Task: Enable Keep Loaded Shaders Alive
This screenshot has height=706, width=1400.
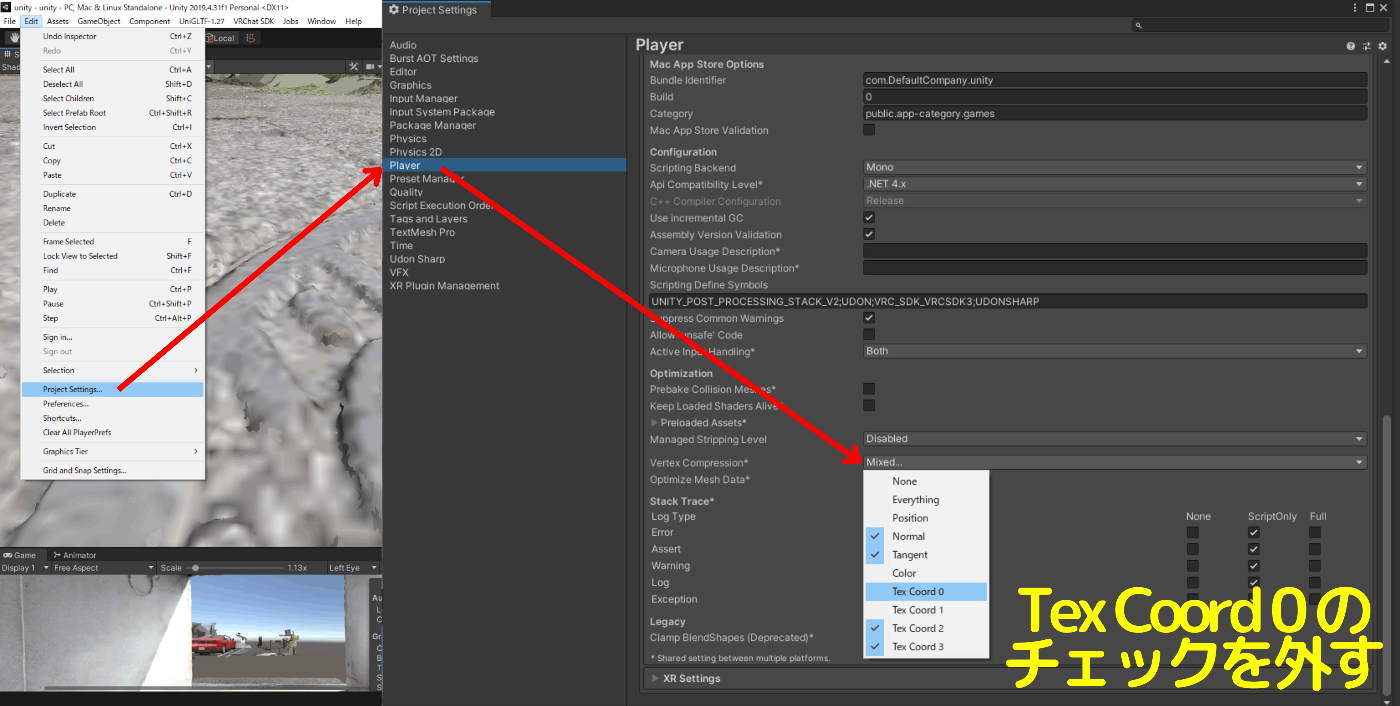Action: click(869, 405)
